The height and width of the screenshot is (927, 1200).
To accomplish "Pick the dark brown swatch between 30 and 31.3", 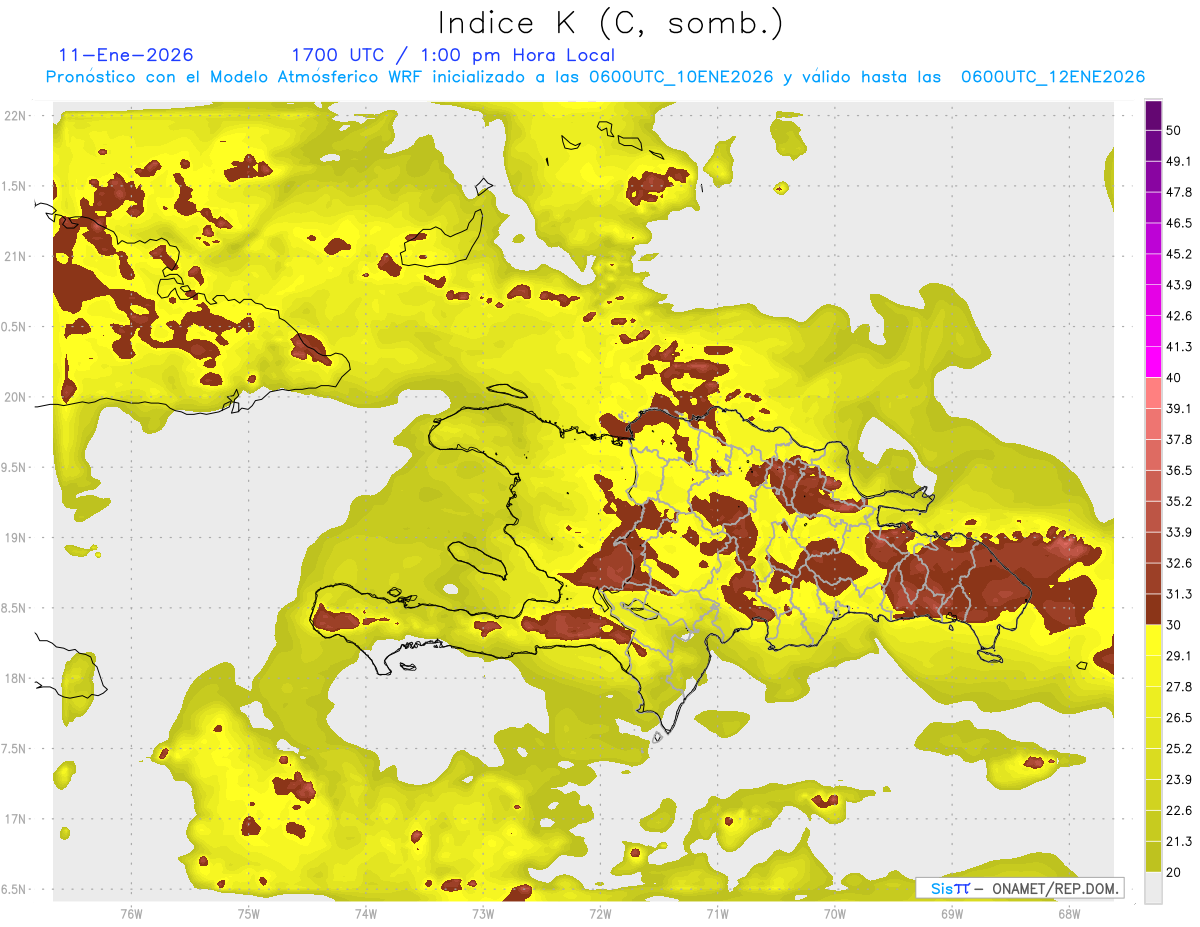I will coord(1153,609).
